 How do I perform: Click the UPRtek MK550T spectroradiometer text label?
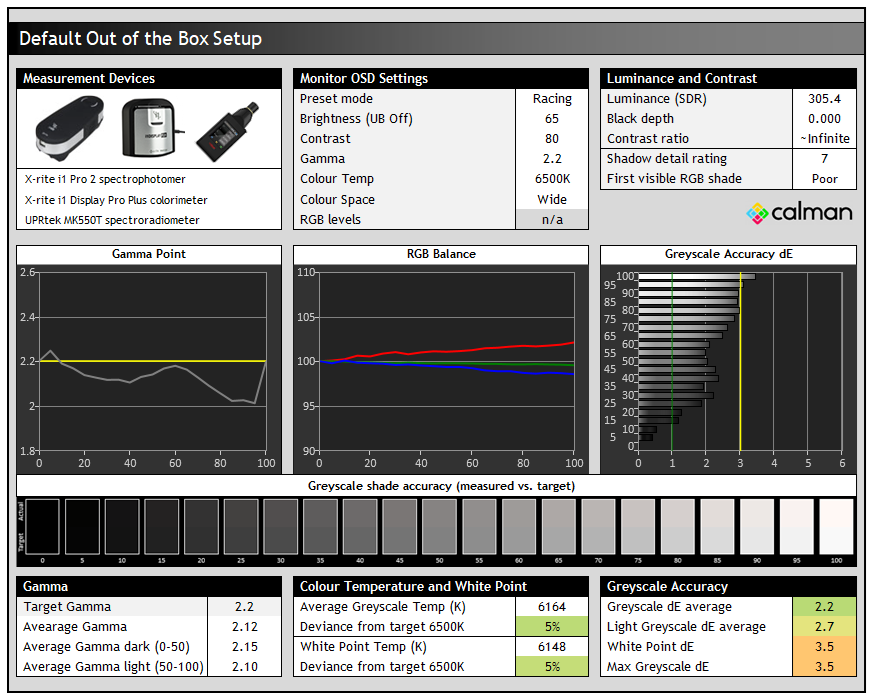pyautogui.click(x=112, y=220)
